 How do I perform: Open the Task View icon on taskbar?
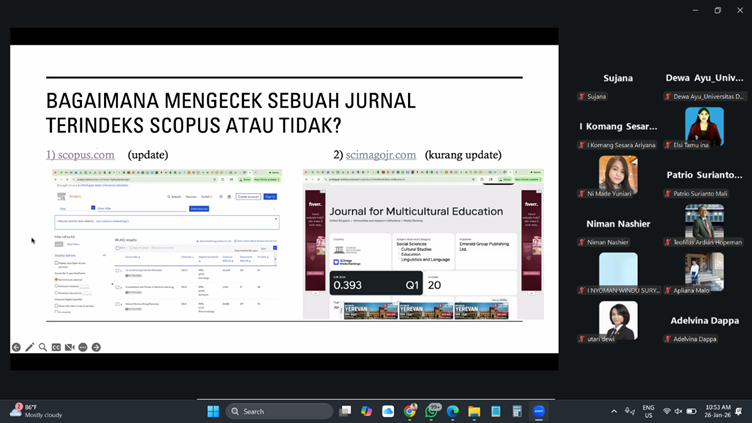click(345, 411)
